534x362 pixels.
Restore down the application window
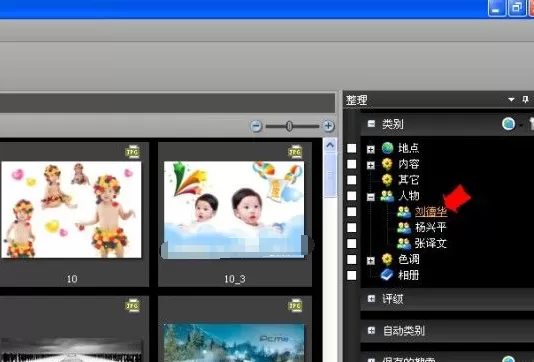(x=517, y=7)
